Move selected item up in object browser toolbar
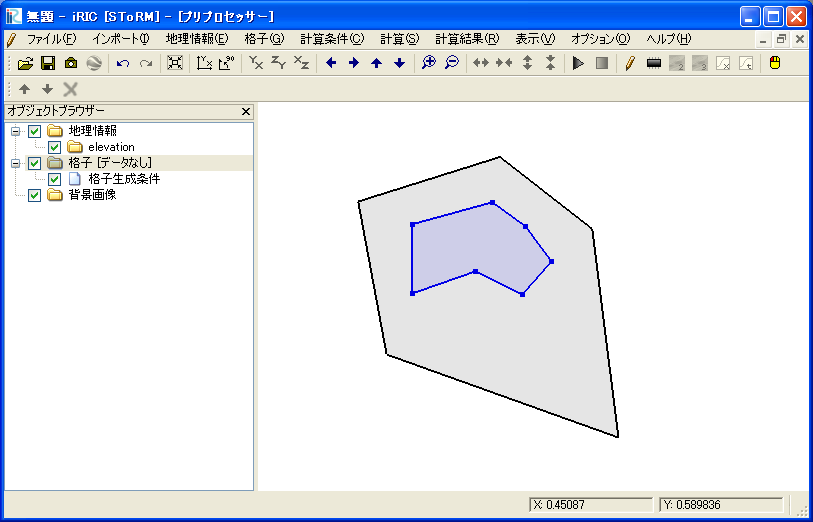The width and height of the screenshot is (813, 522). click(24, 89)
